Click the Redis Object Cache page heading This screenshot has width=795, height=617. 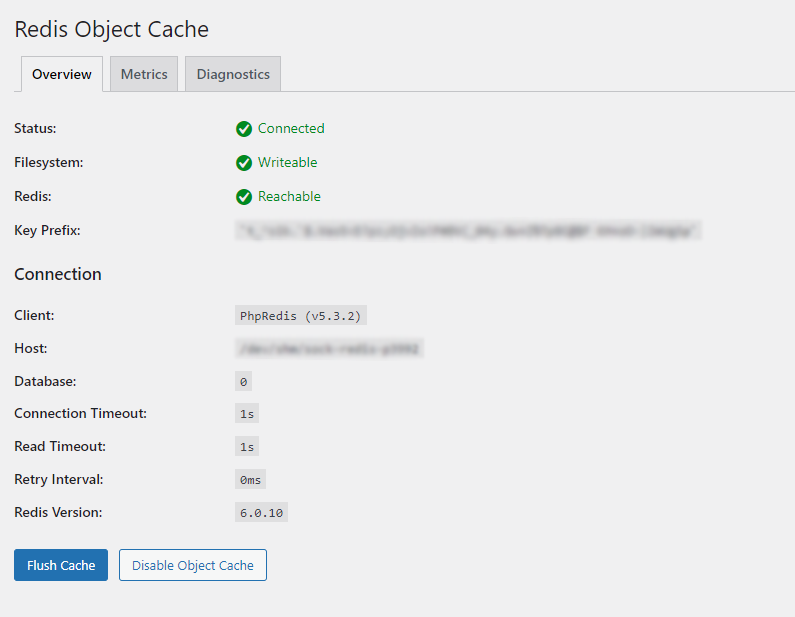[x=112, y=29]
